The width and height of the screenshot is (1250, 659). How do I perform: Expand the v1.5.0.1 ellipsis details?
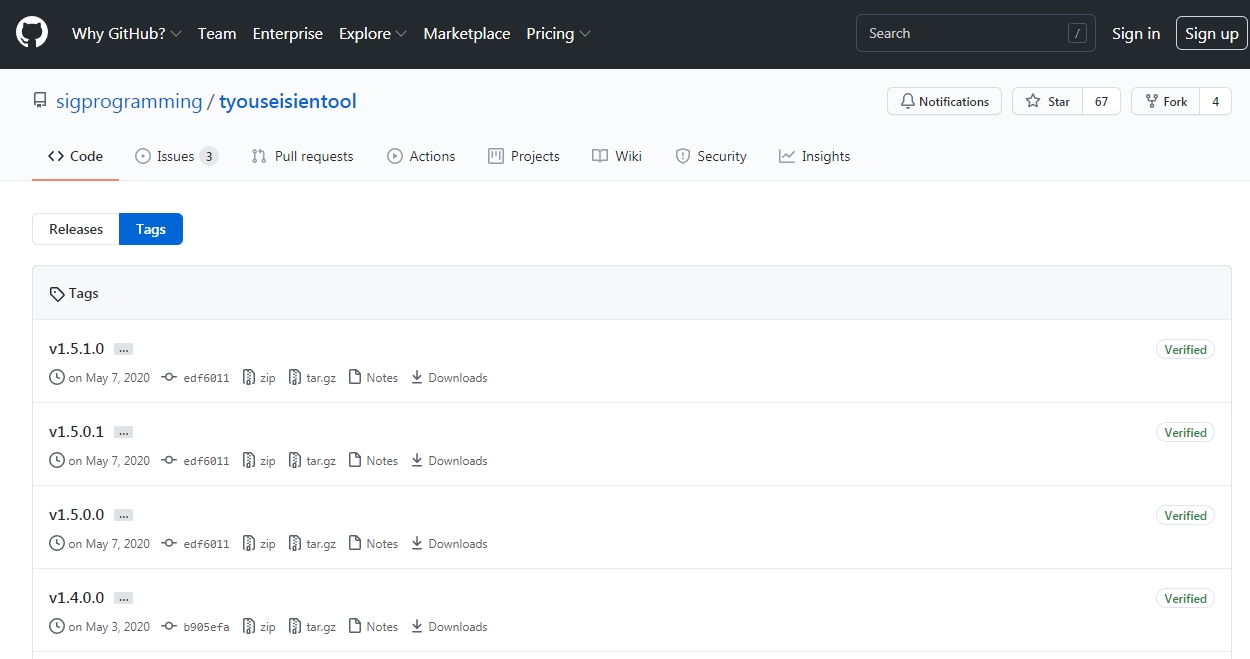pyautogui.click(x=123, y=433)
